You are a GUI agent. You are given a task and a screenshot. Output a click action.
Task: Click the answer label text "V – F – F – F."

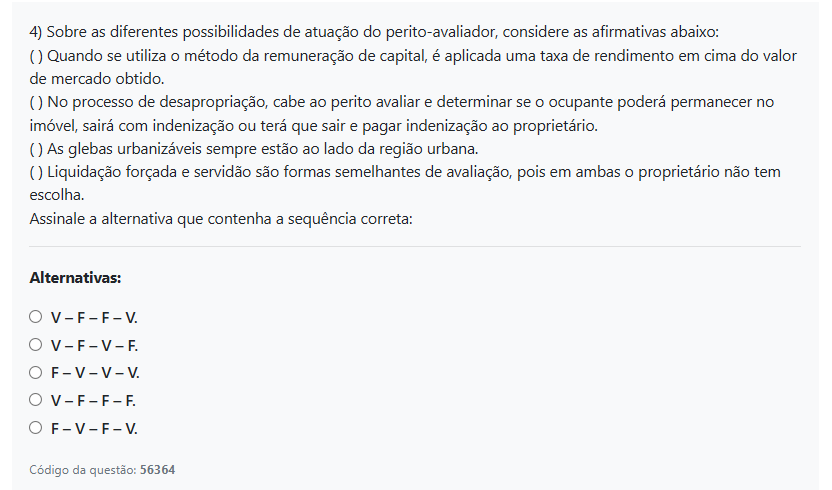tap(93, 401)
